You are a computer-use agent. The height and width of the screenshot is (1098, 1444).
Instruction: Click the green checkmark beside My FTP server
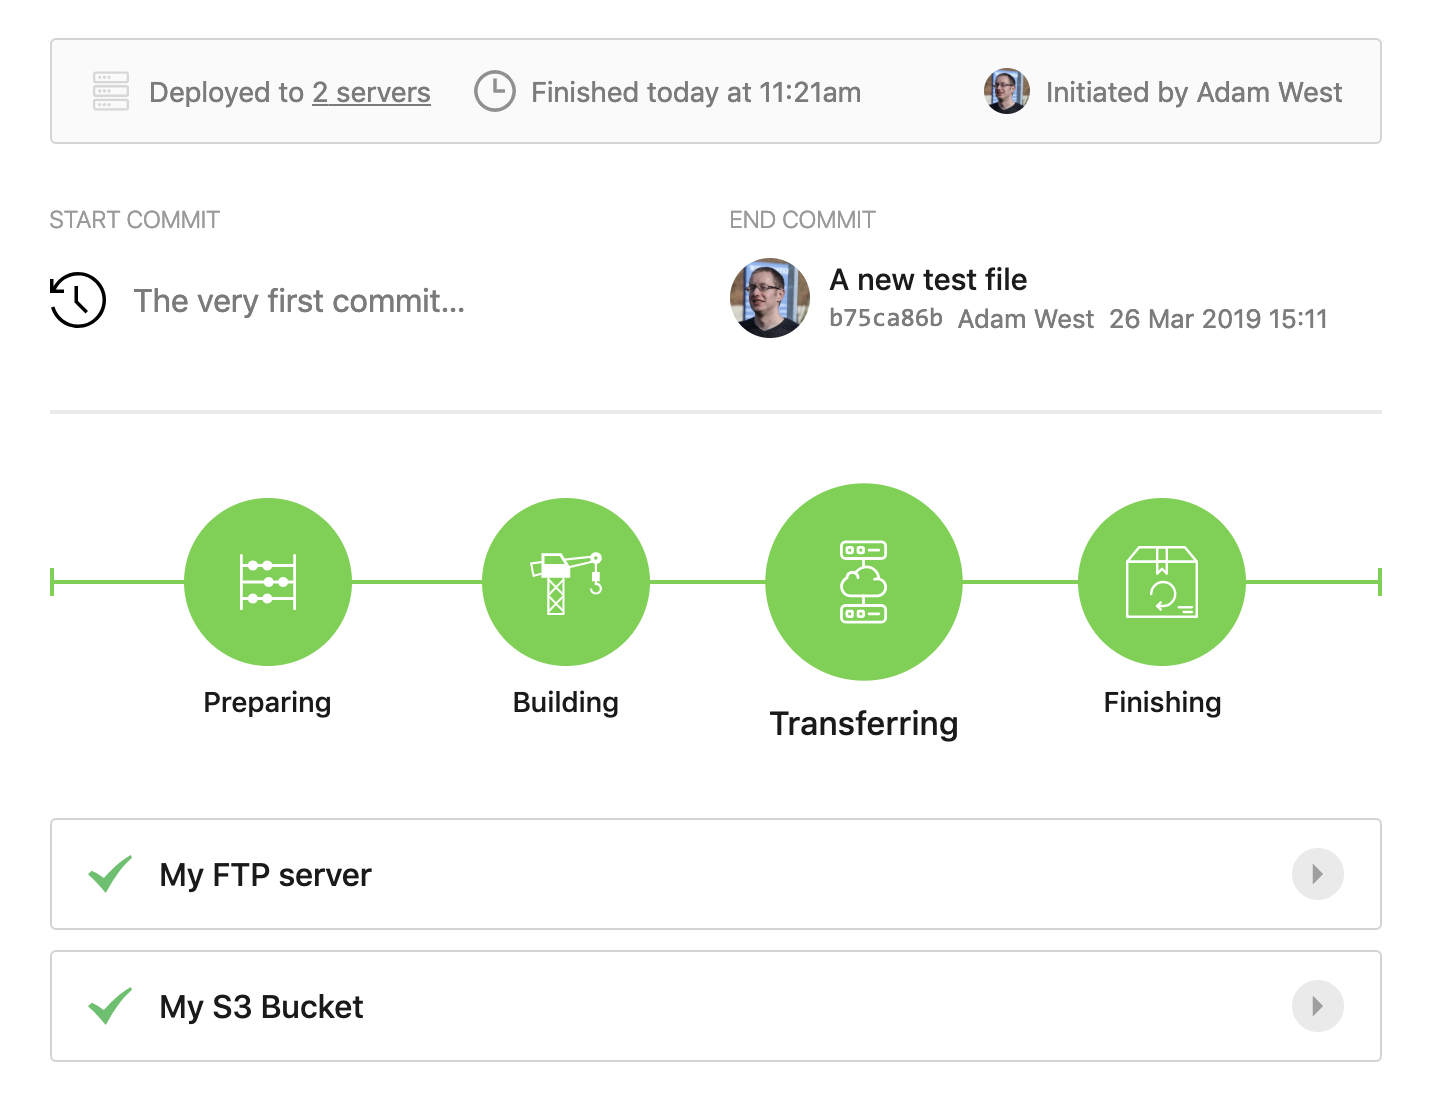click(110, 874)
